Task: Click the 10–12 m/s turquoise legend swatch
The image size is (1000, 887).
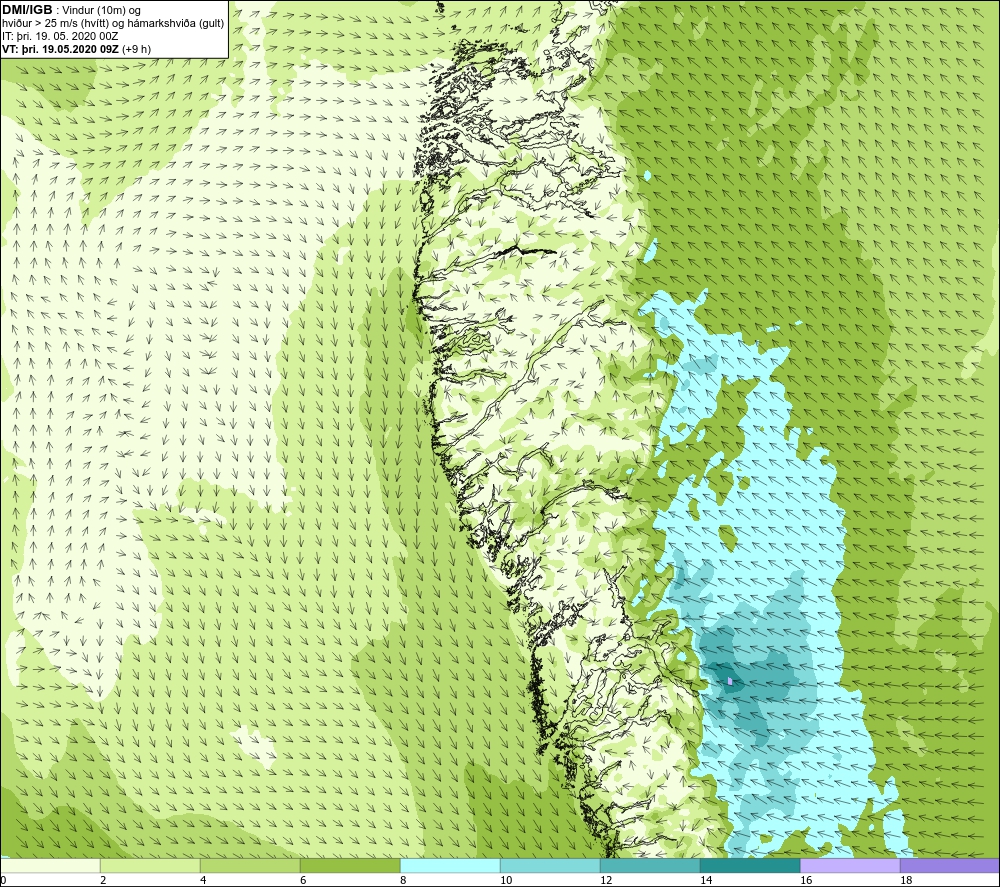Action: click(x=550, y=865)
